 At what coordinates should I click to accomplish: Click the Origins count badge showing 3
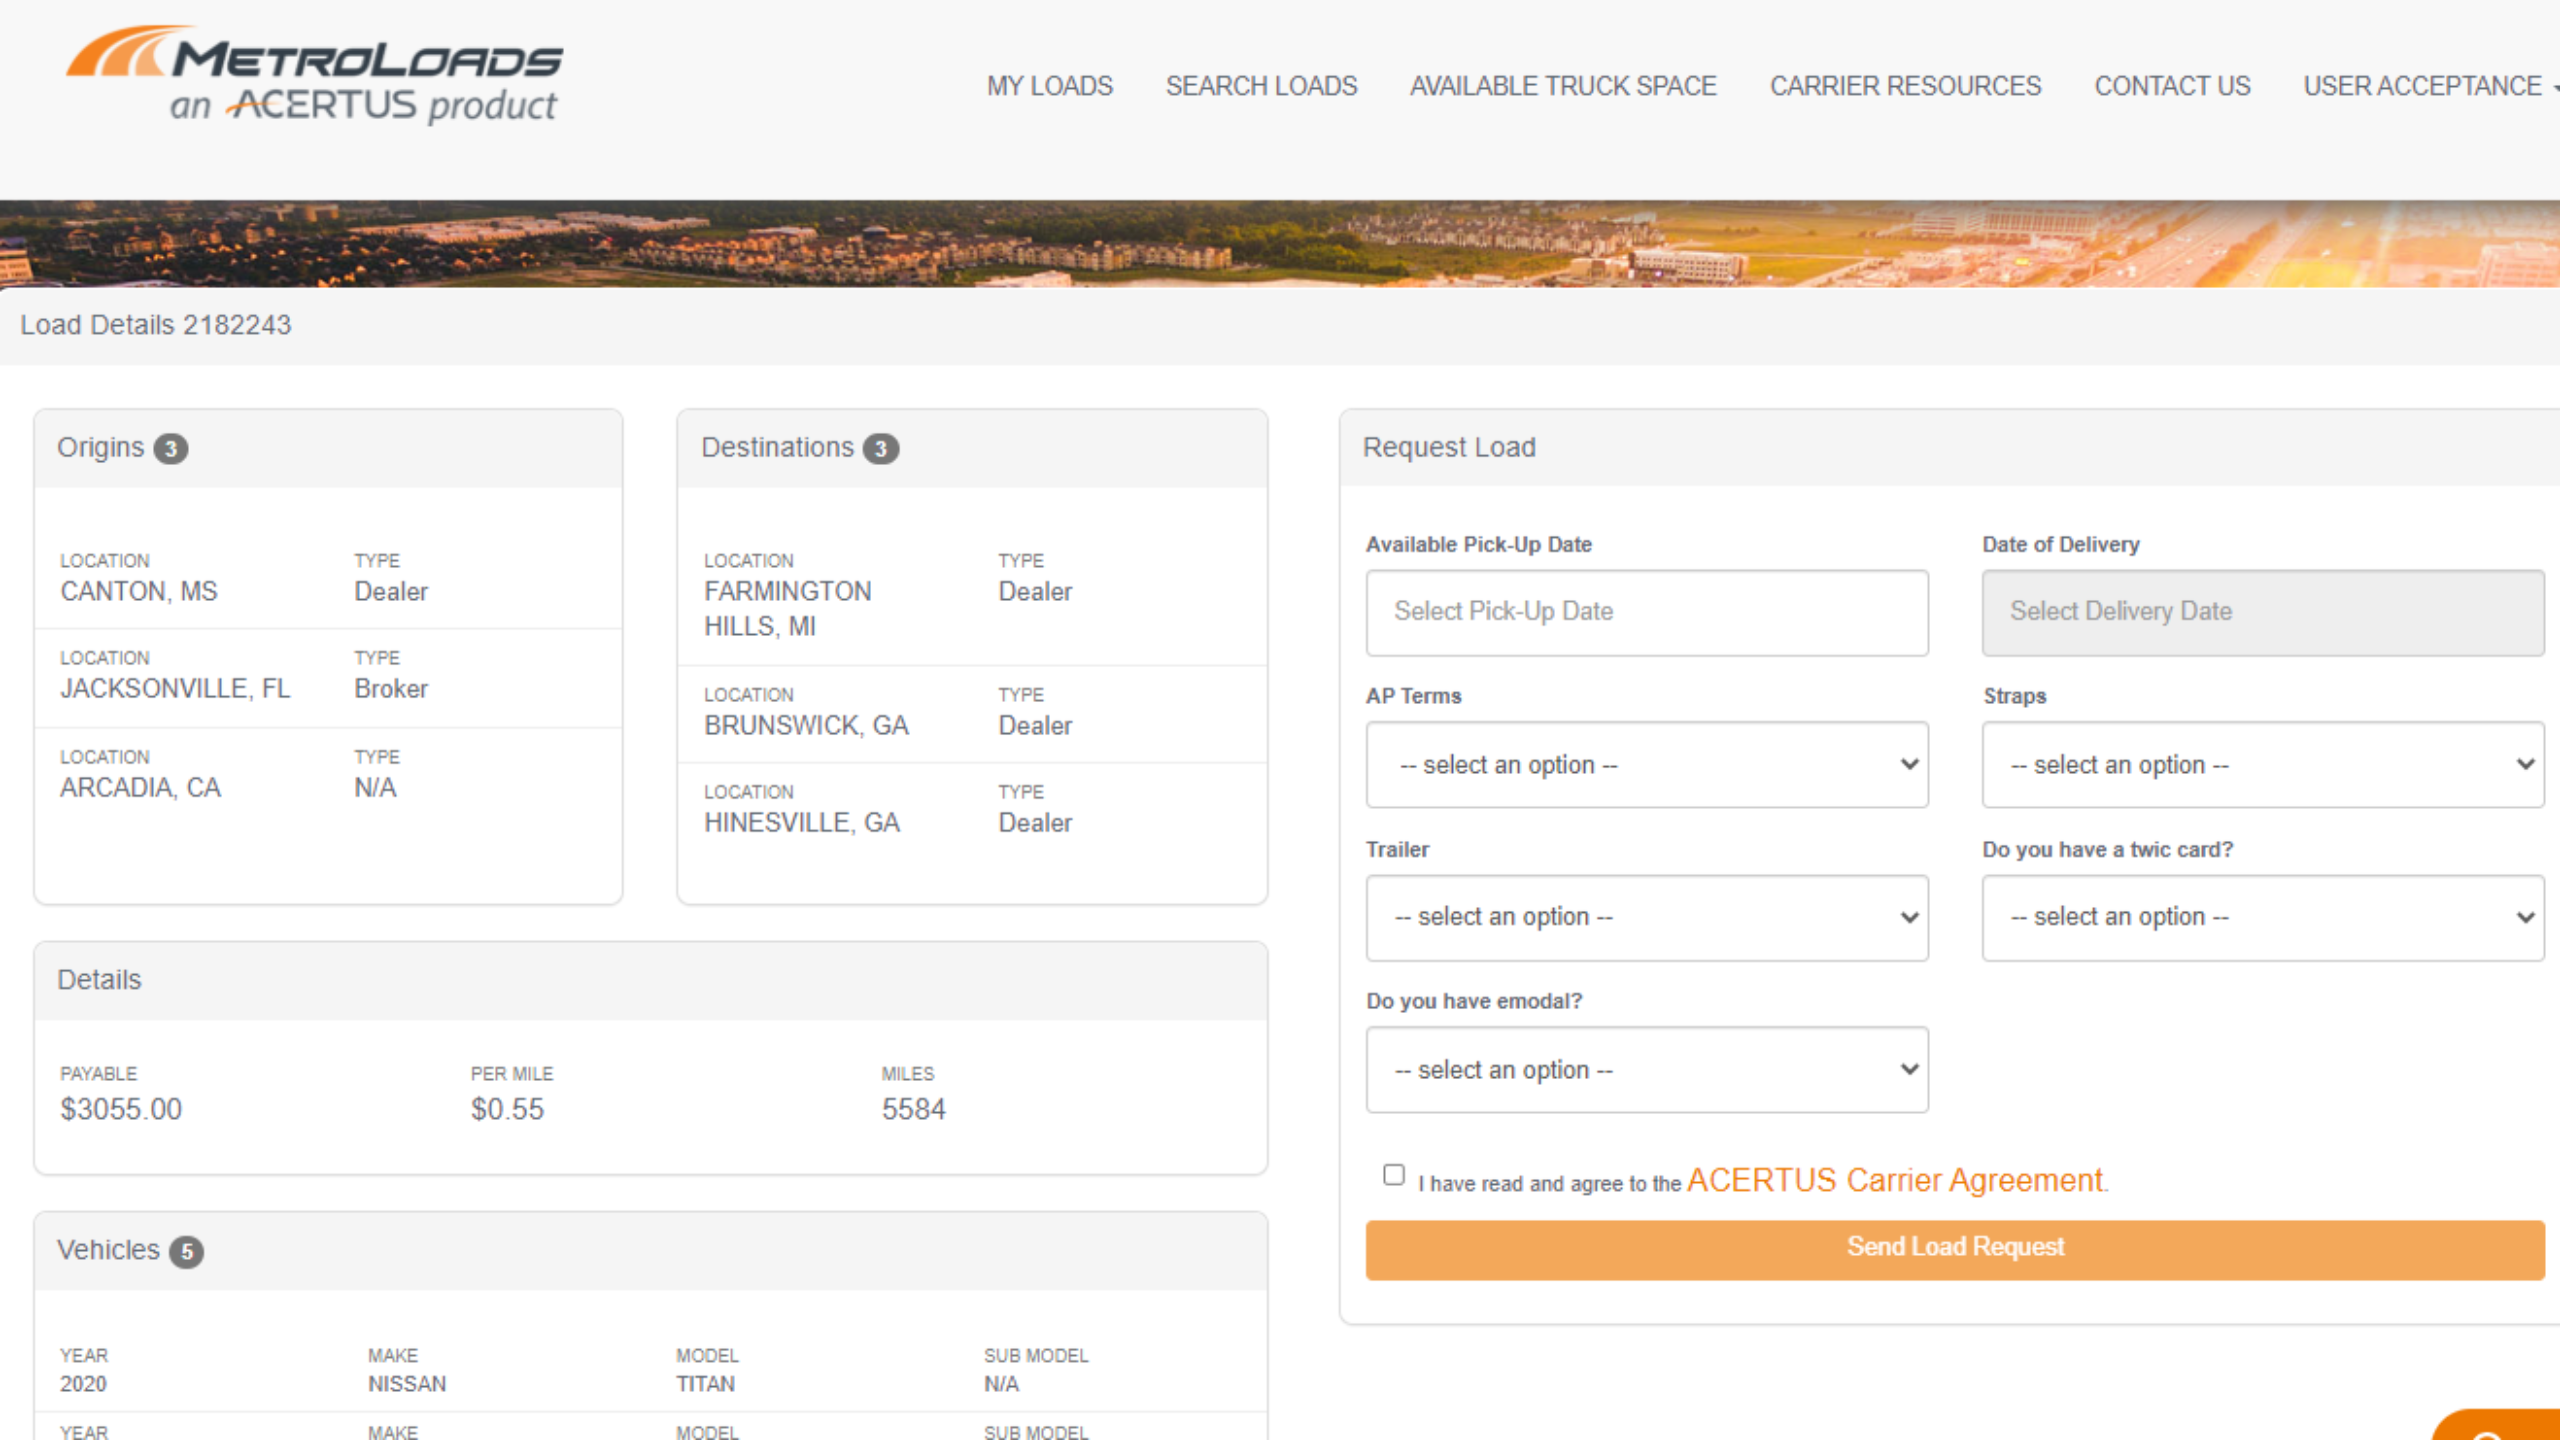click(x=171, y=449)
